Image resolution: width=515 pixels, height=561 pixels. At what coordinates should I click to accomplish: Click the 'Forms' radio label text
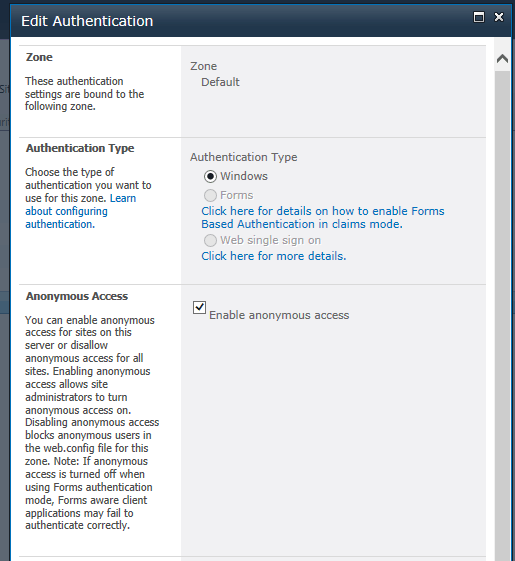point(237,195)
